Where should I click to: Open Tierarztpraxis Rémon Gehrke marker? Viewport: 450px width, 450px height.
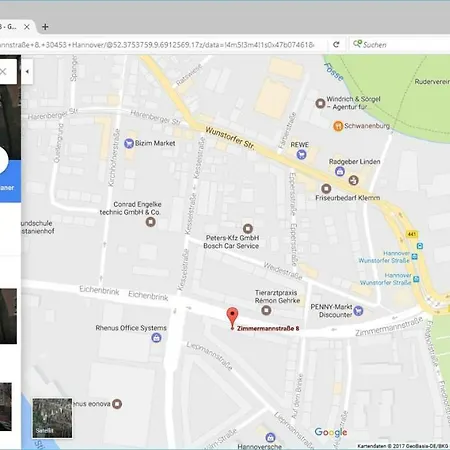click(266, 311)
